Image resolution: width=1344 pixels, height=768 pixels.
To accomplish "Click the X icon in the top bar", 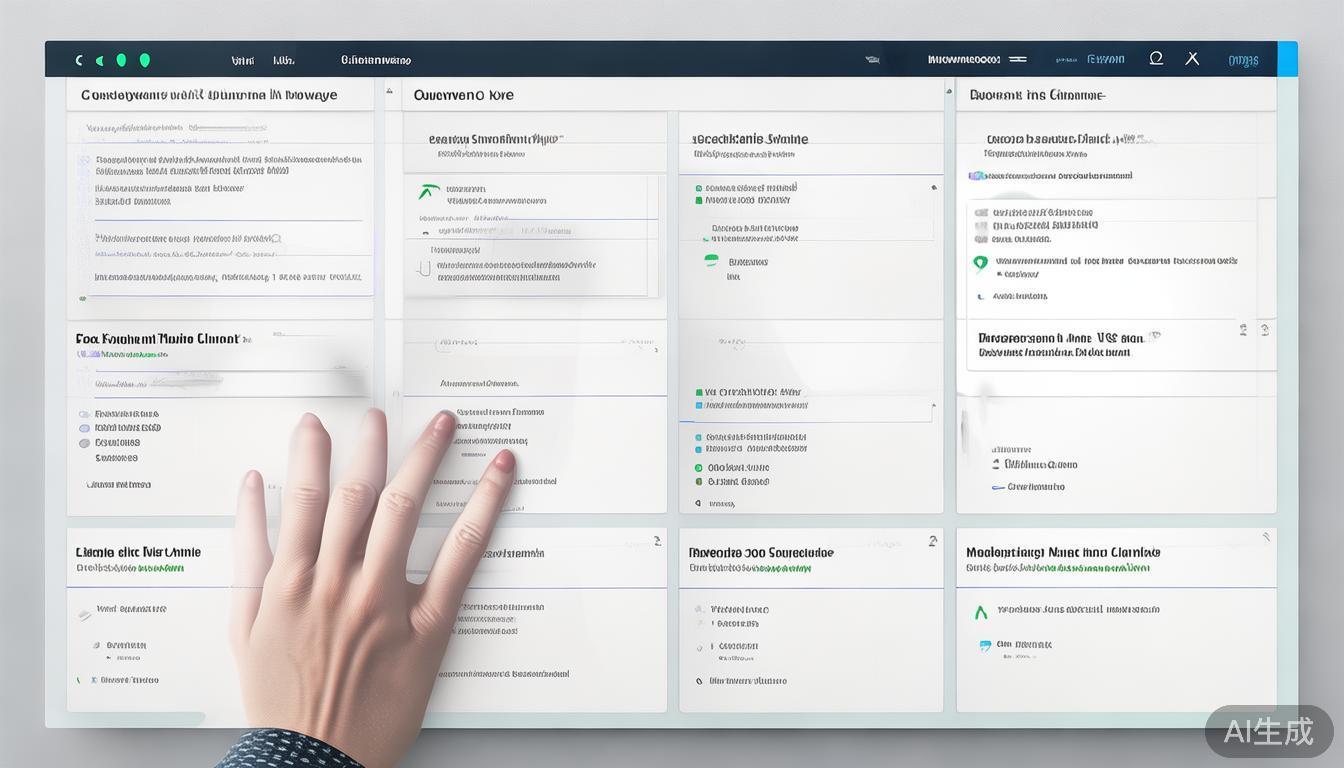I will click(x=1192, y=59).
